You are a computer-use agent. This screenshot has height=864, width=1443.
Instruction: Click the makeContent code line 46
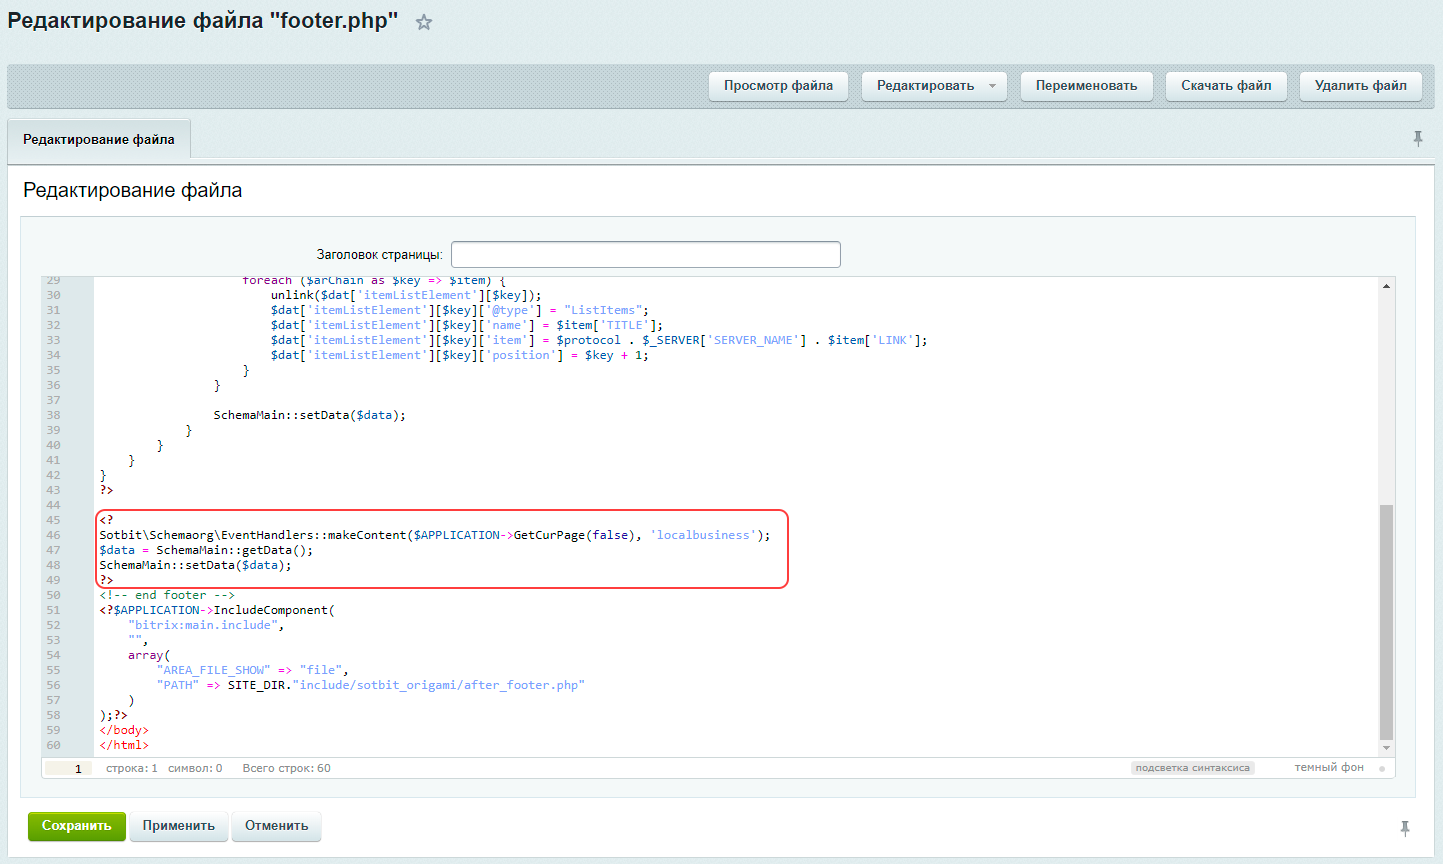coord(435,535)
